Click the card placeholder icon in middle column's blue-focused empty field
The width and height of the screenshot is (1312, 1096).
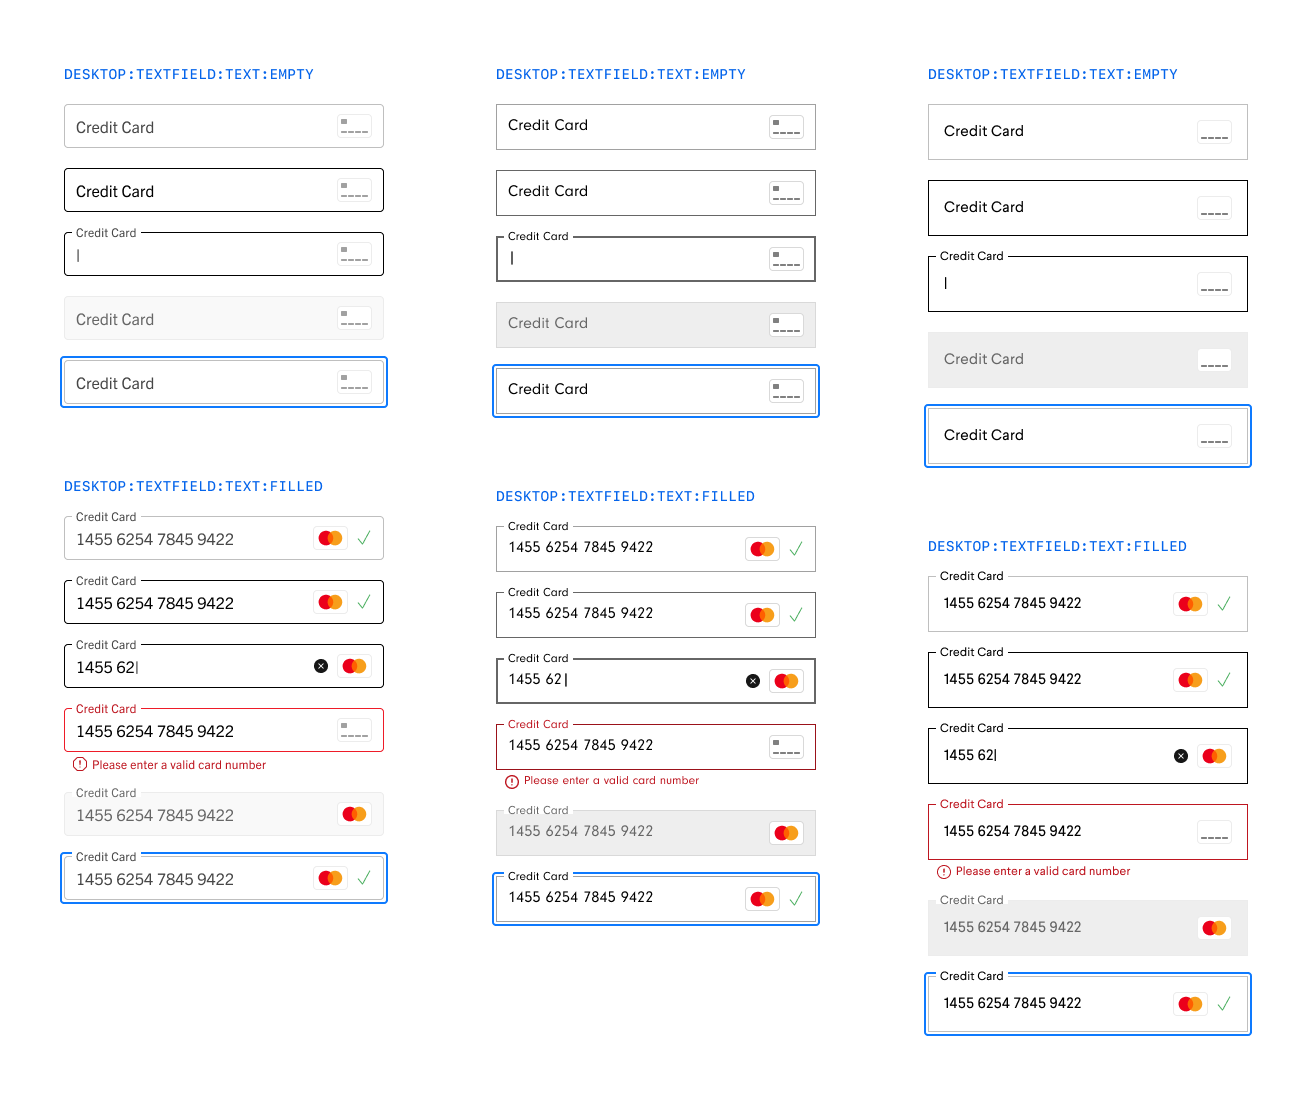(x=786, y=391)
